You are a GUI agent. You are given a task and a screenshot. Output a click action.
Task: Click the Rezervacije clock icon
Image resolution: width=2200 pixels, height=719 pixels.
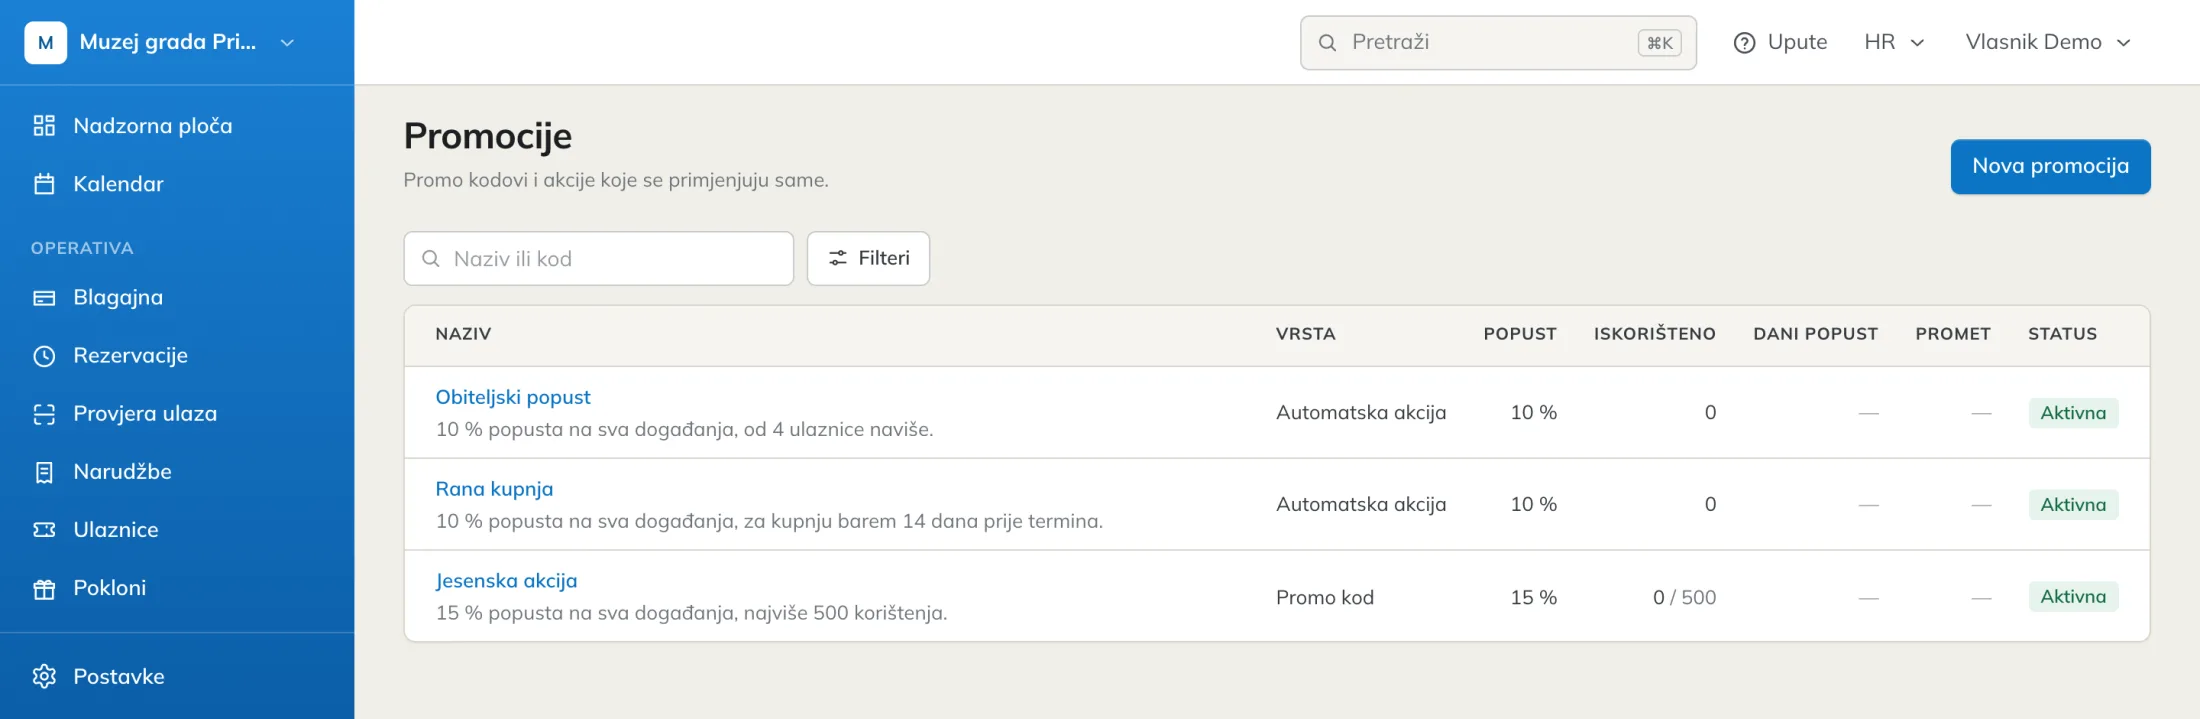click(x=44, y=356)
